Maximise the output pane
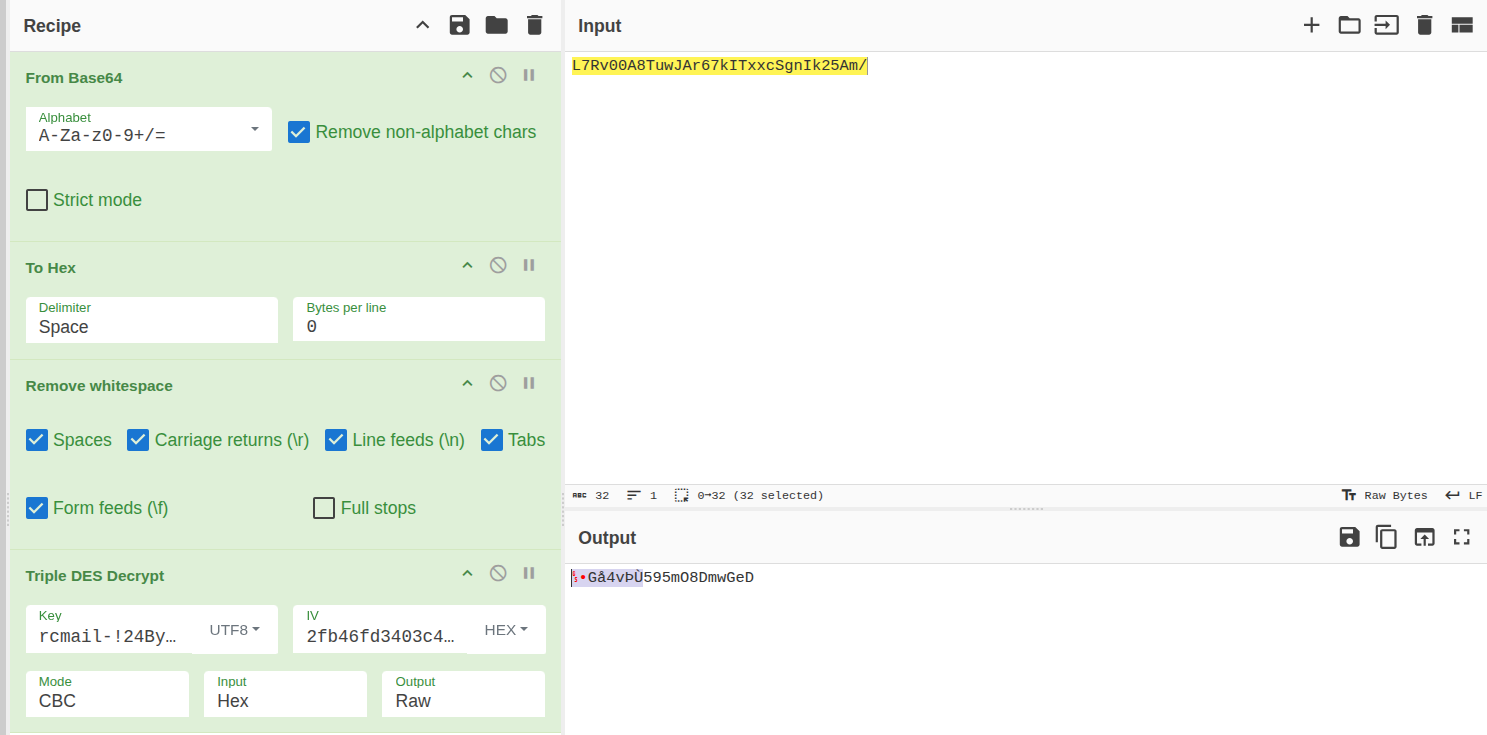 coord(1461,537)
